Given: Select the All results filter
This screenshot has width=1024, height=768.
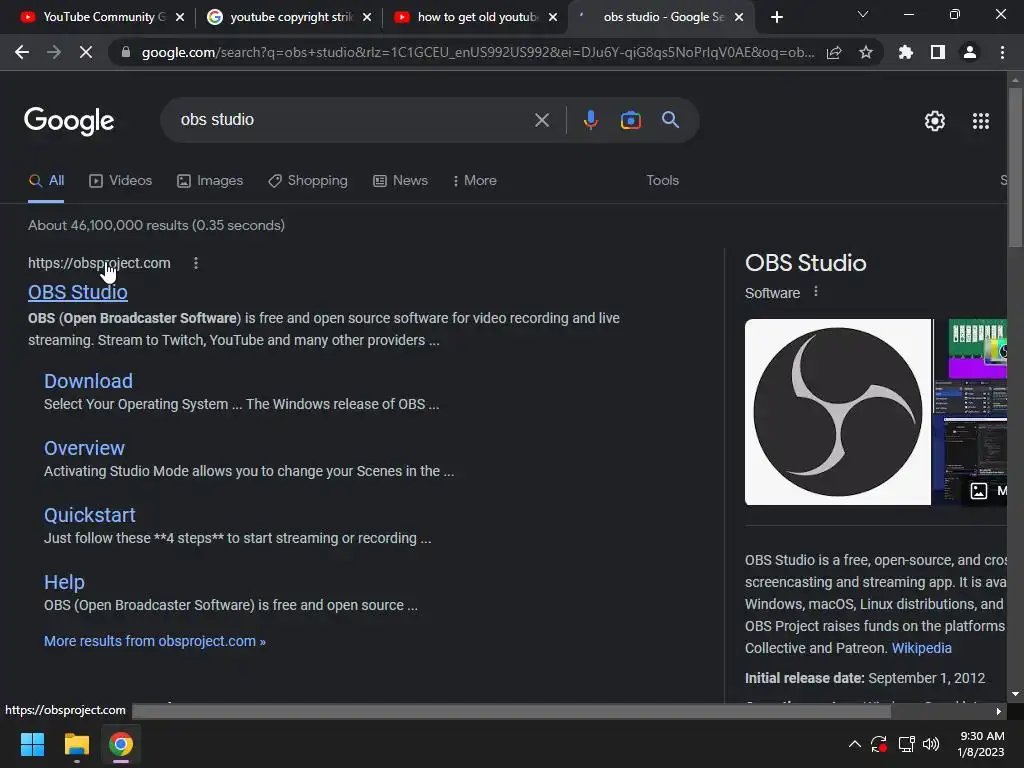Looking at the screenshot, I should click(x=46, y=181).
